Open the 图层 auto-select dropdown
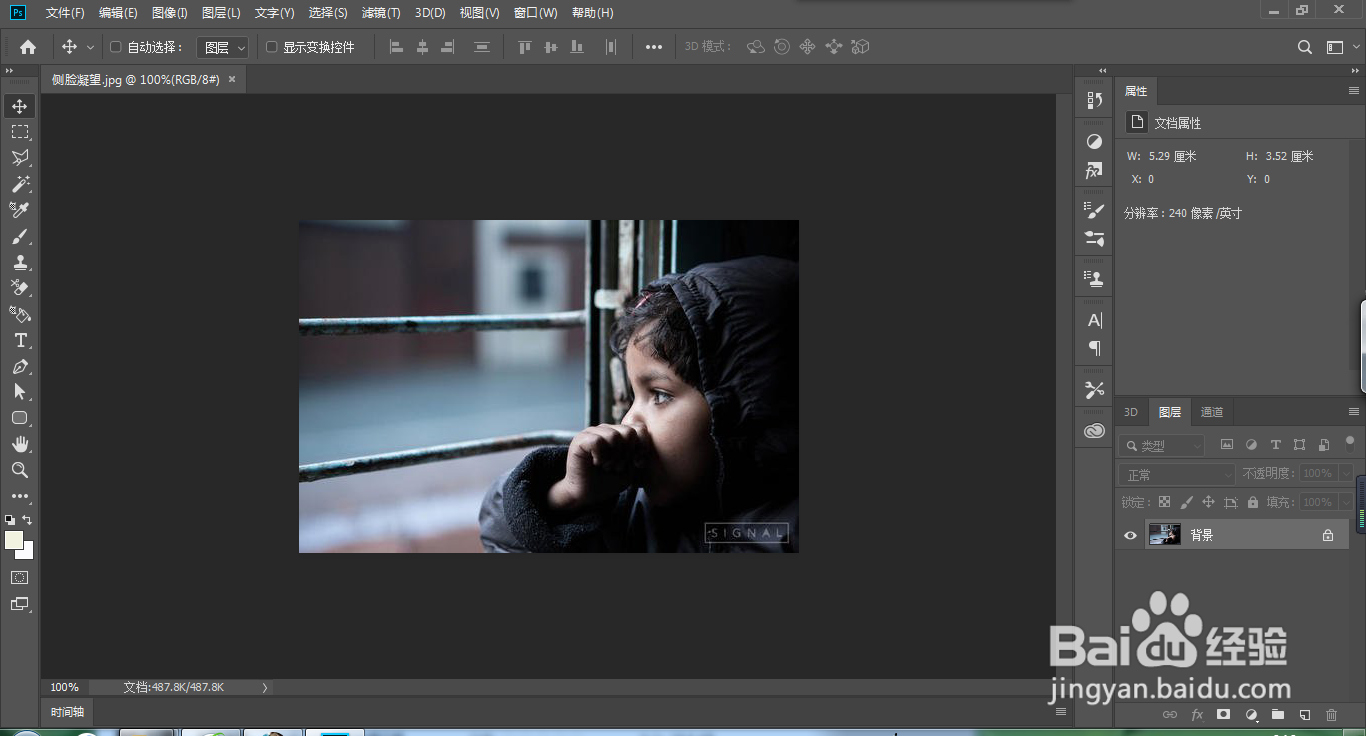Viewport: 1366px width, 736px height. (222, 47)
